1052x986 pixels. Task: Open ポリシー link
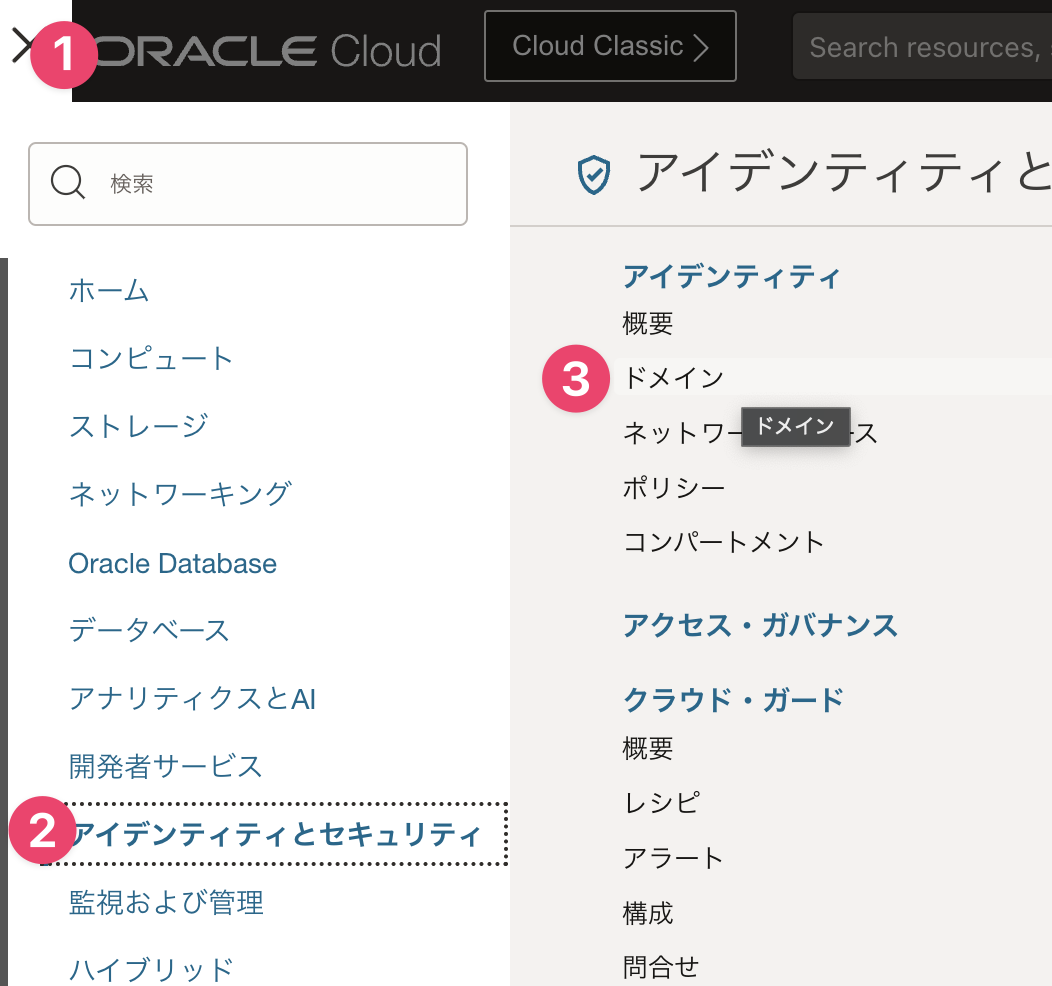point(674,488)
